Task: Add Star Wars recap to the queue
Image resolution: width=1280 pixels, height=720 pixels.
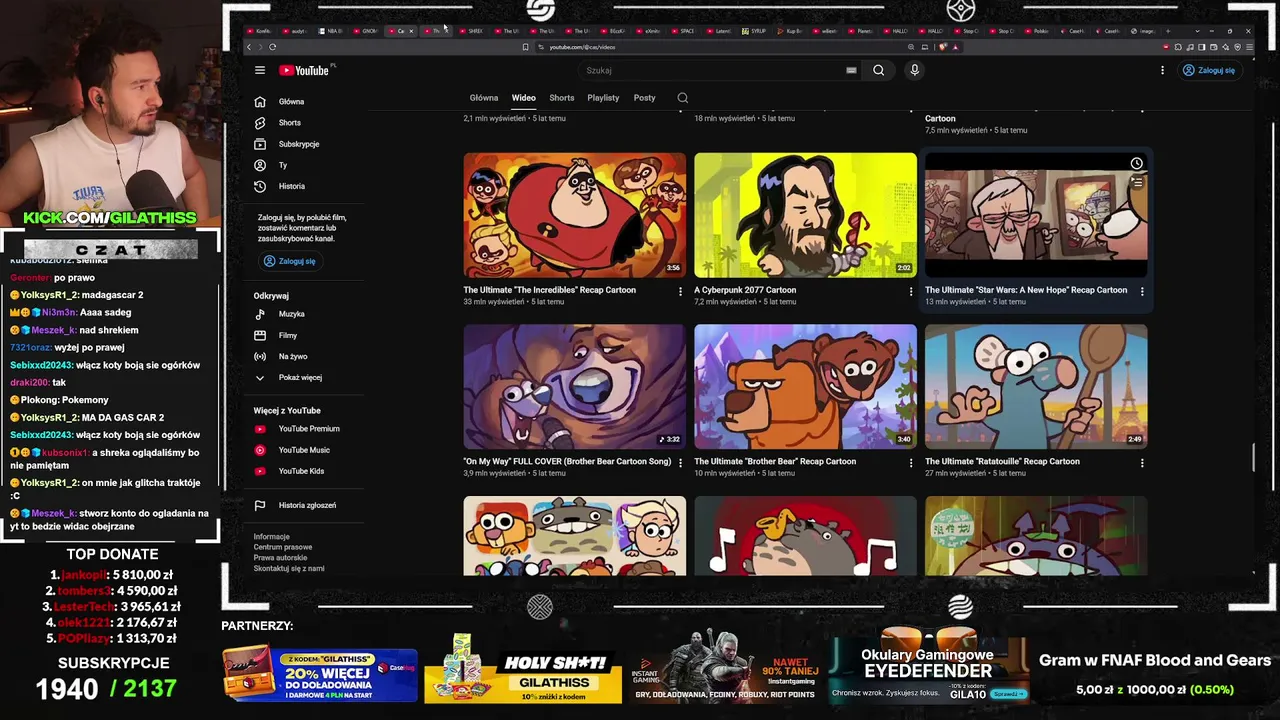Action: [1136, 183]
